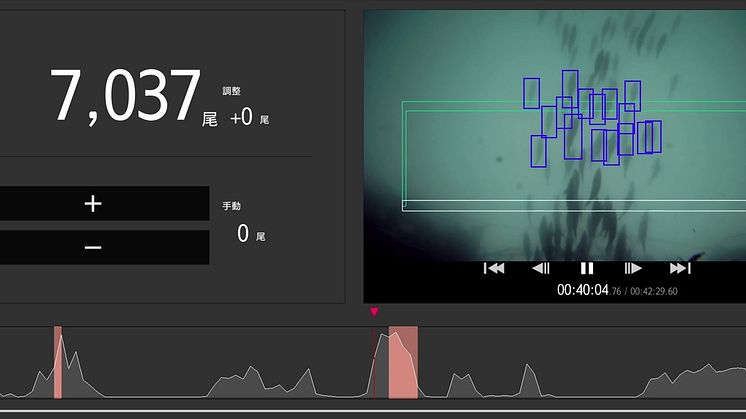
Task: Select the narrow pink region on timeline left
Action: [58, 362]
